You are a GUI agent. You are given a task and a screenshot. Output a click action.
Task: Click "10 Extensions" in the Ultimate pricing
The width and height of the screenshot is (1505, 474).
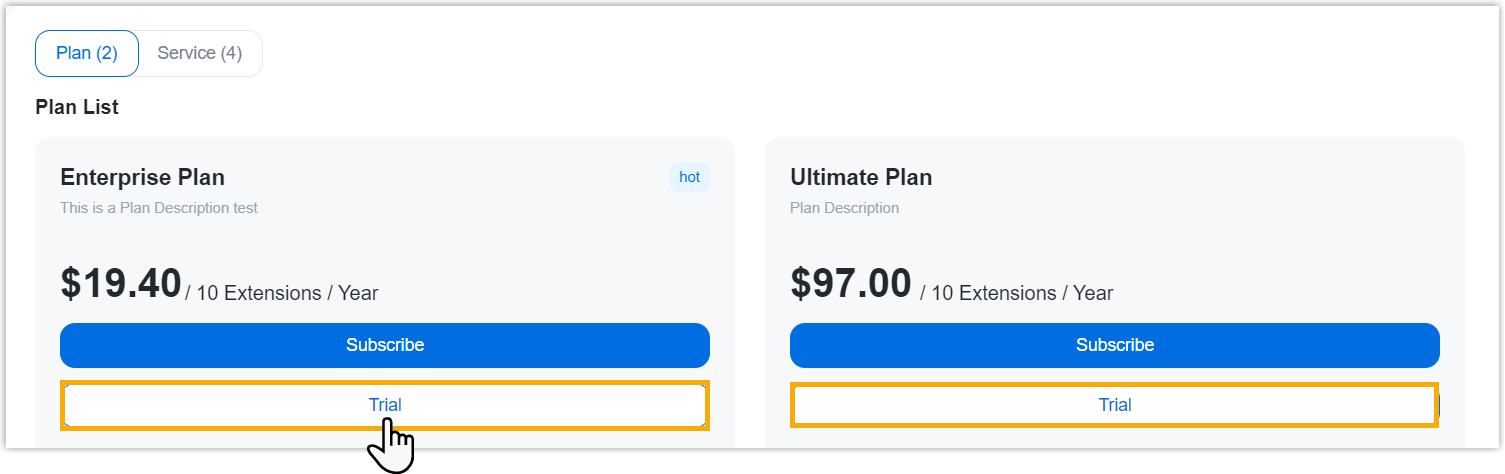tap(993, 293)
